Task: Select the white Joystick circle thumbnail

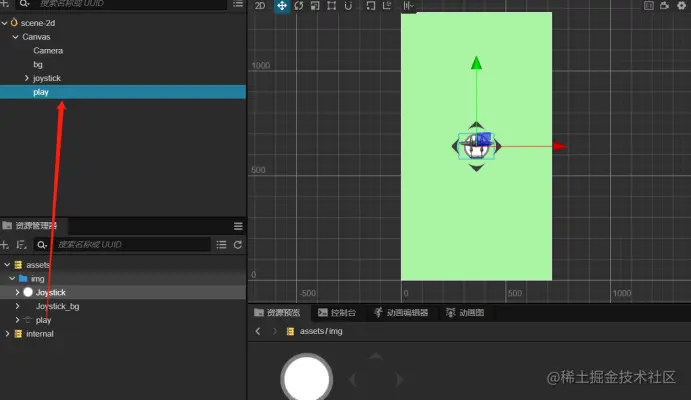Action: (306, 378)
